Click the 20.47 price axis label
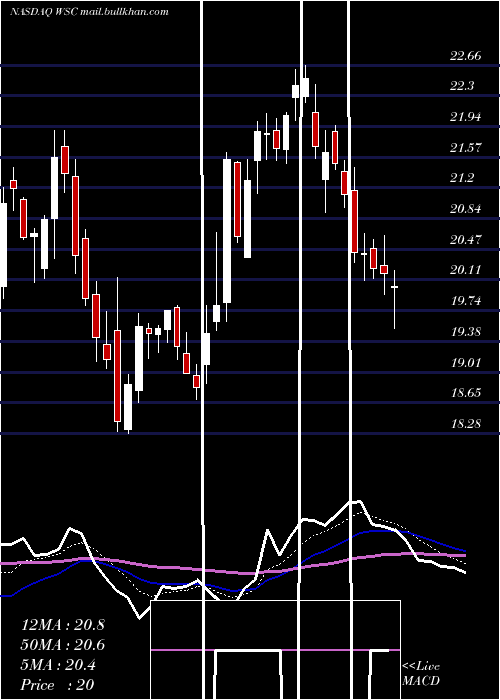 tap(466, 240)
